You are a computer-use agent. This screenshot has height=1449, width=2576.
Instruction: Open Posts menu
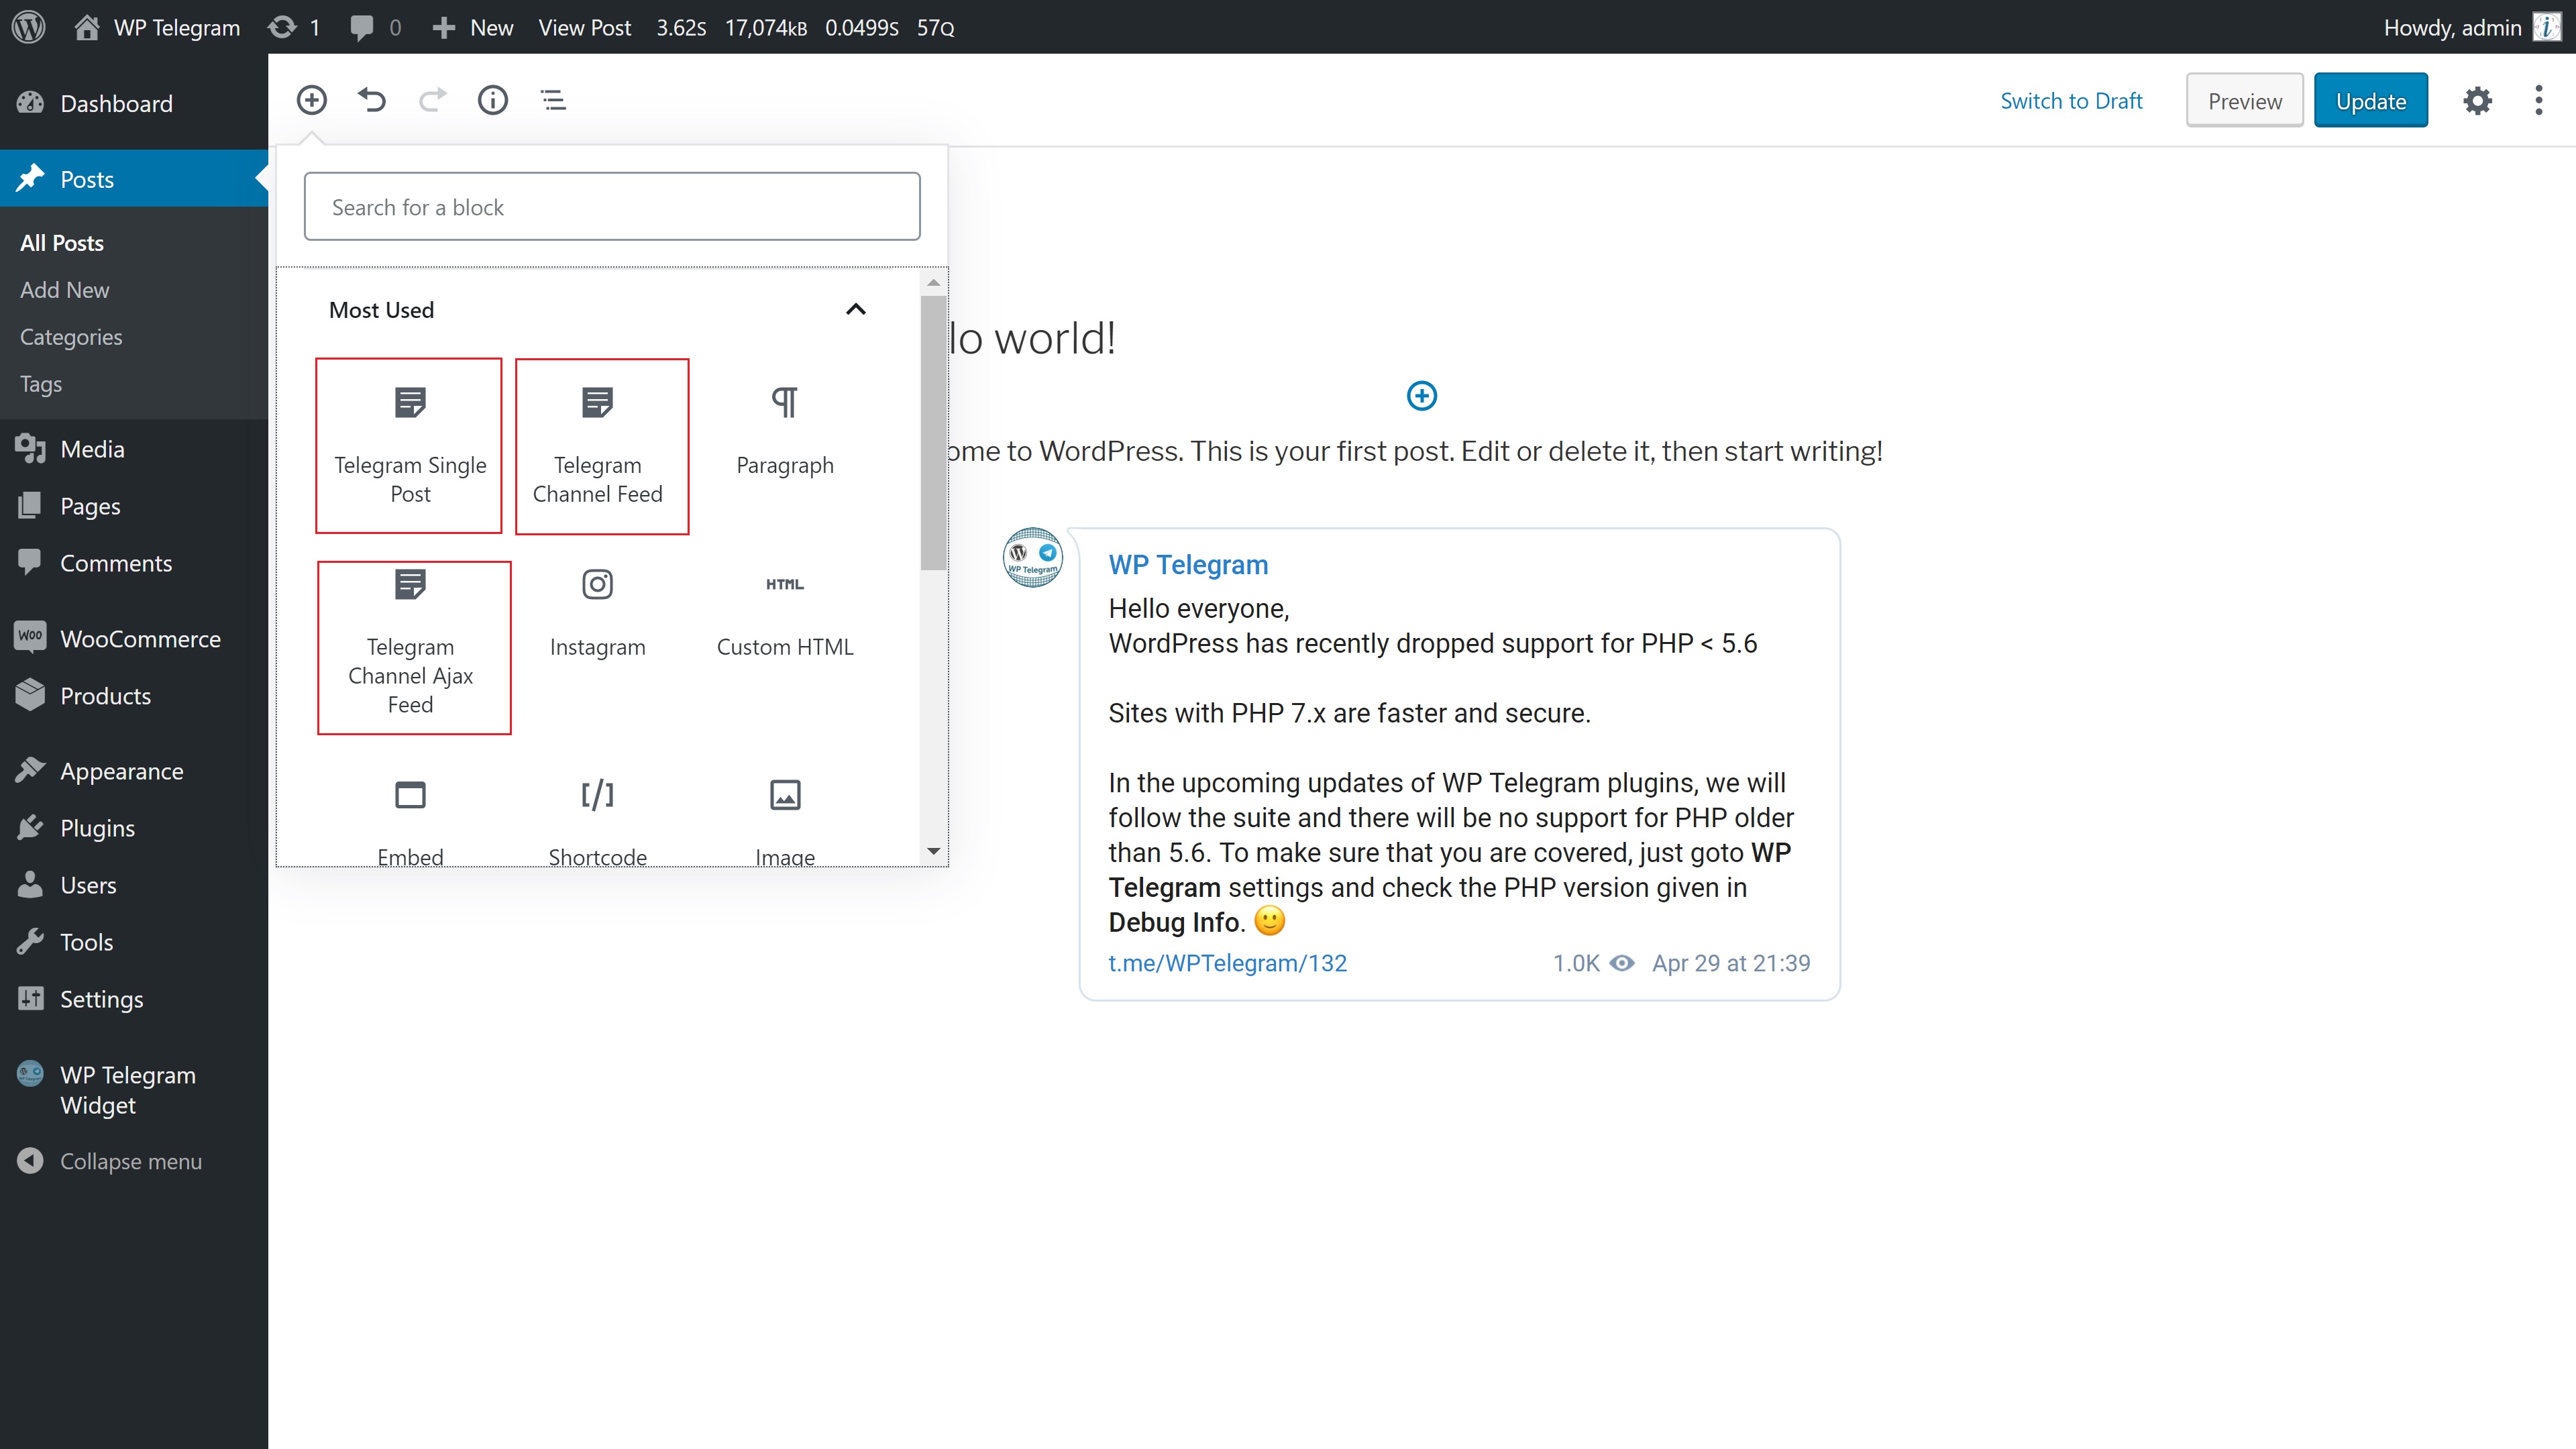pyautogui.click(x=134, y=179)
